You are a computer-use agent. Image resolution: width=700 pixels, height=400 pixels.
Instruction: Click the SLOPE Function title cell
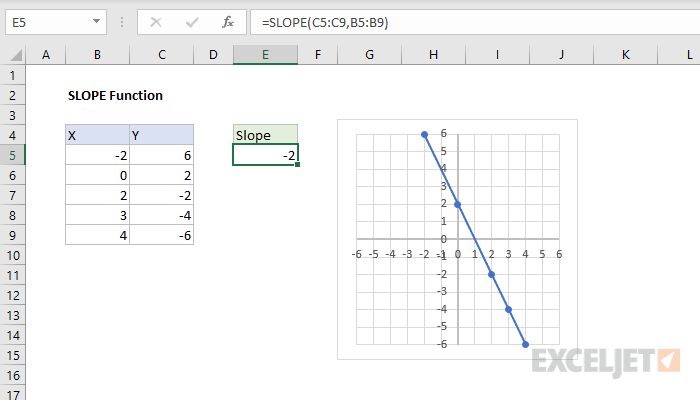115,95
